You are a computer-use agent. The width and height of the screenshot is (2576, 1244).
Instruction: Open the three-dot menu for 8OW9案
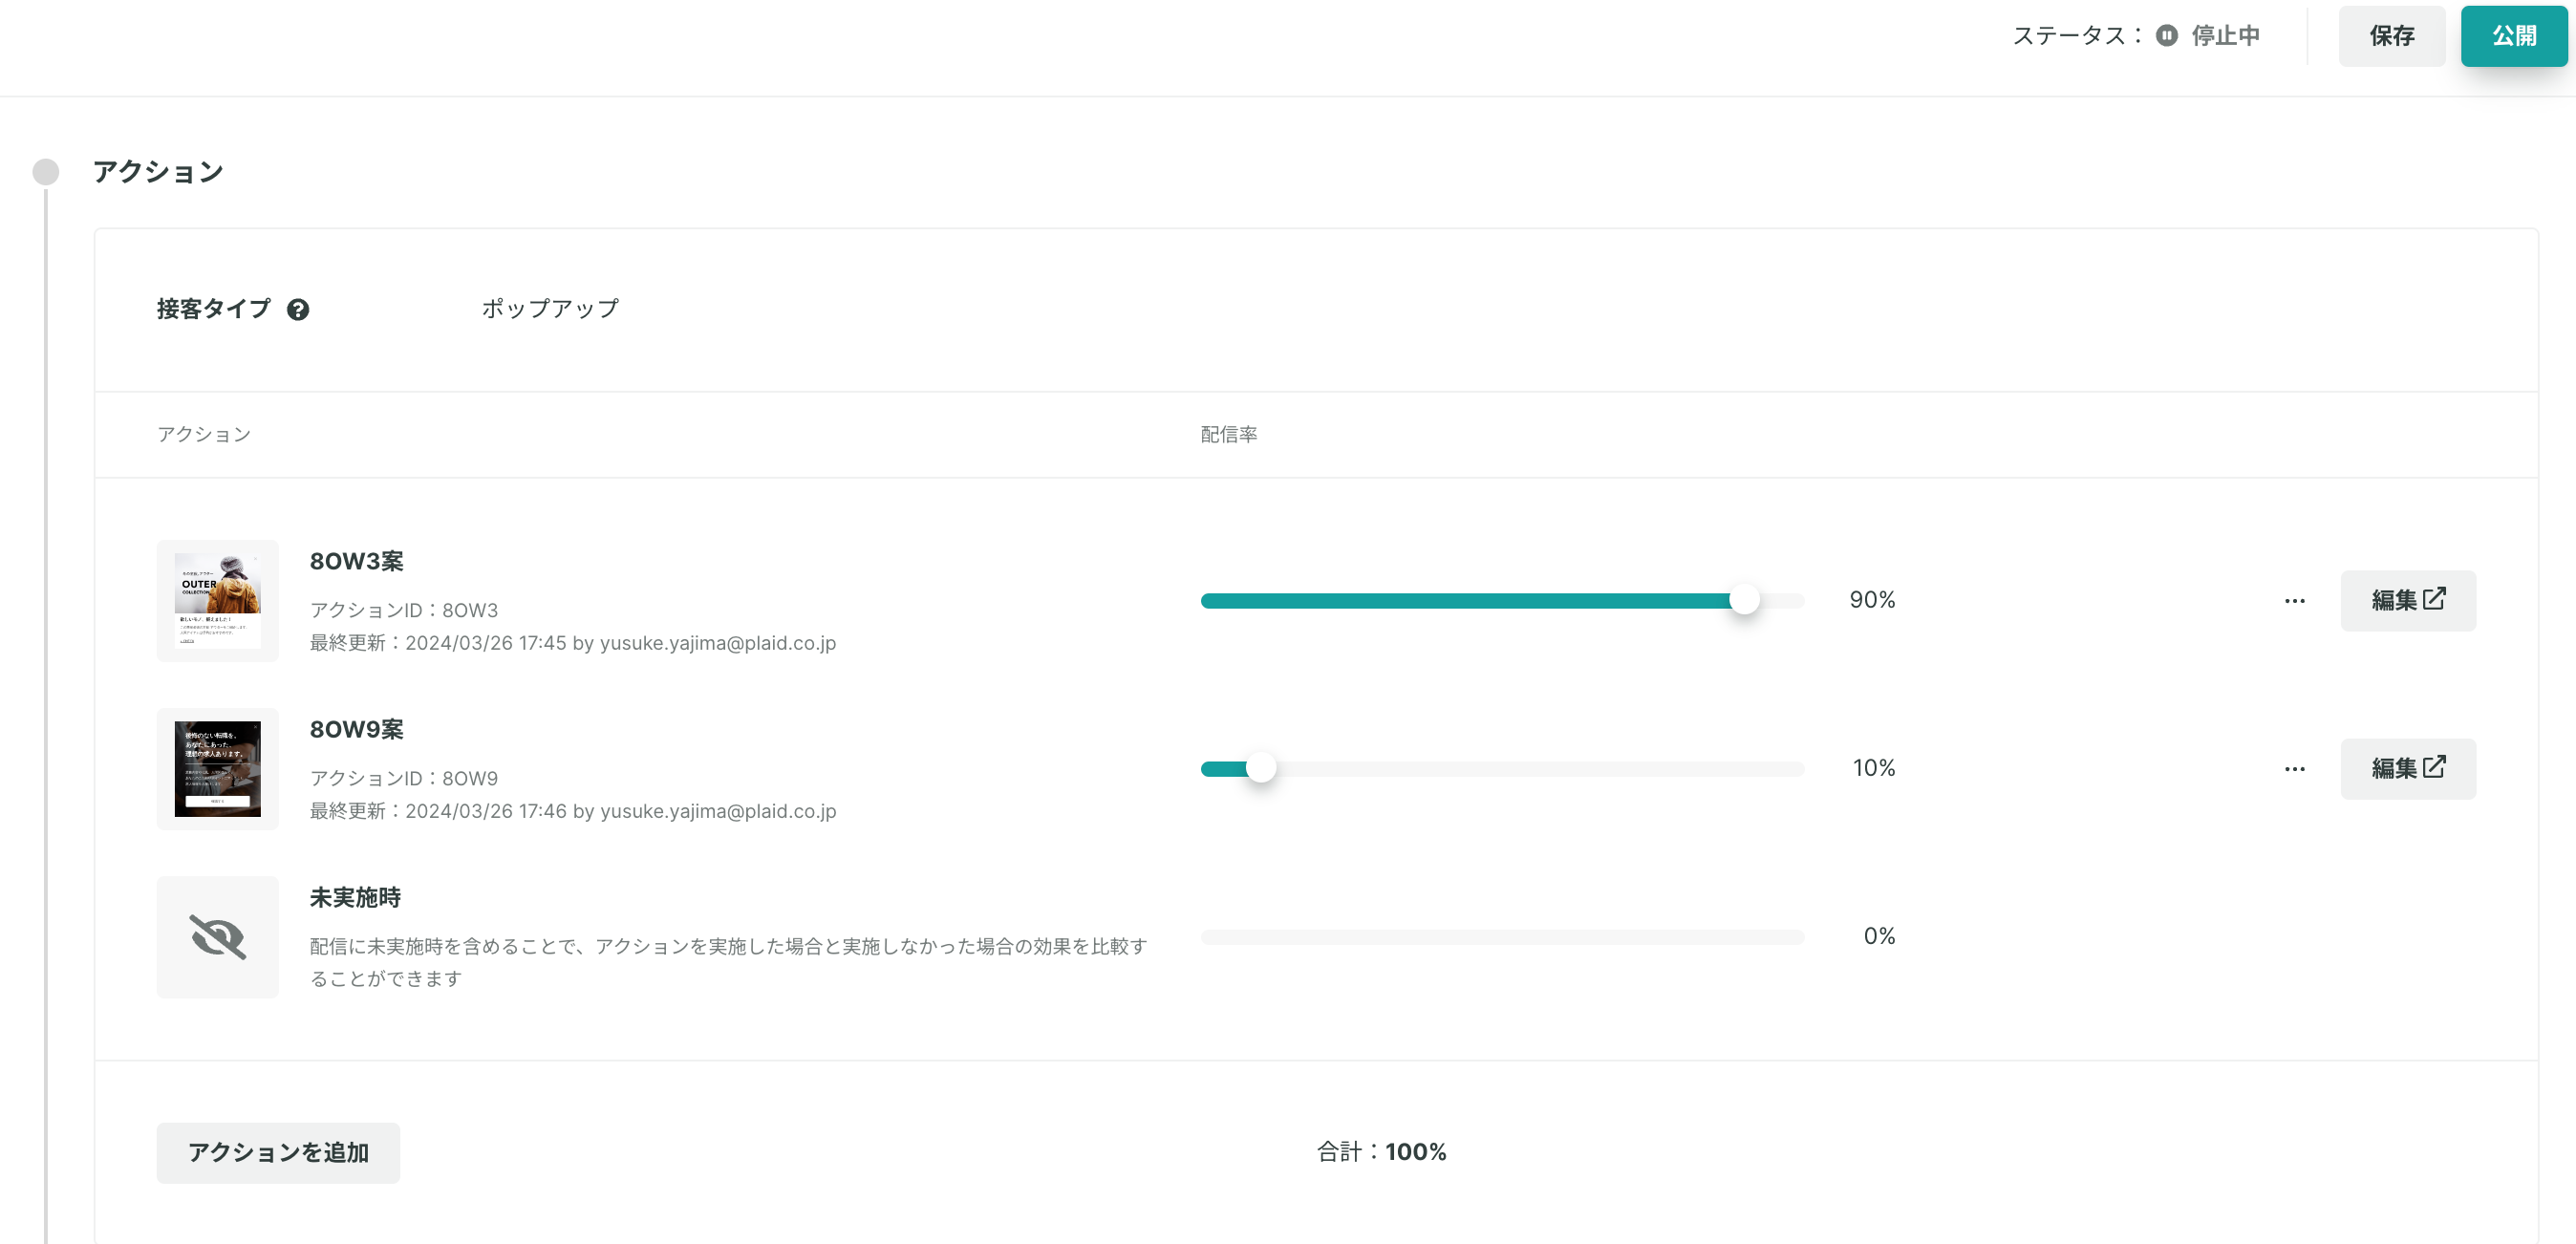click(x=2295, y=769)
